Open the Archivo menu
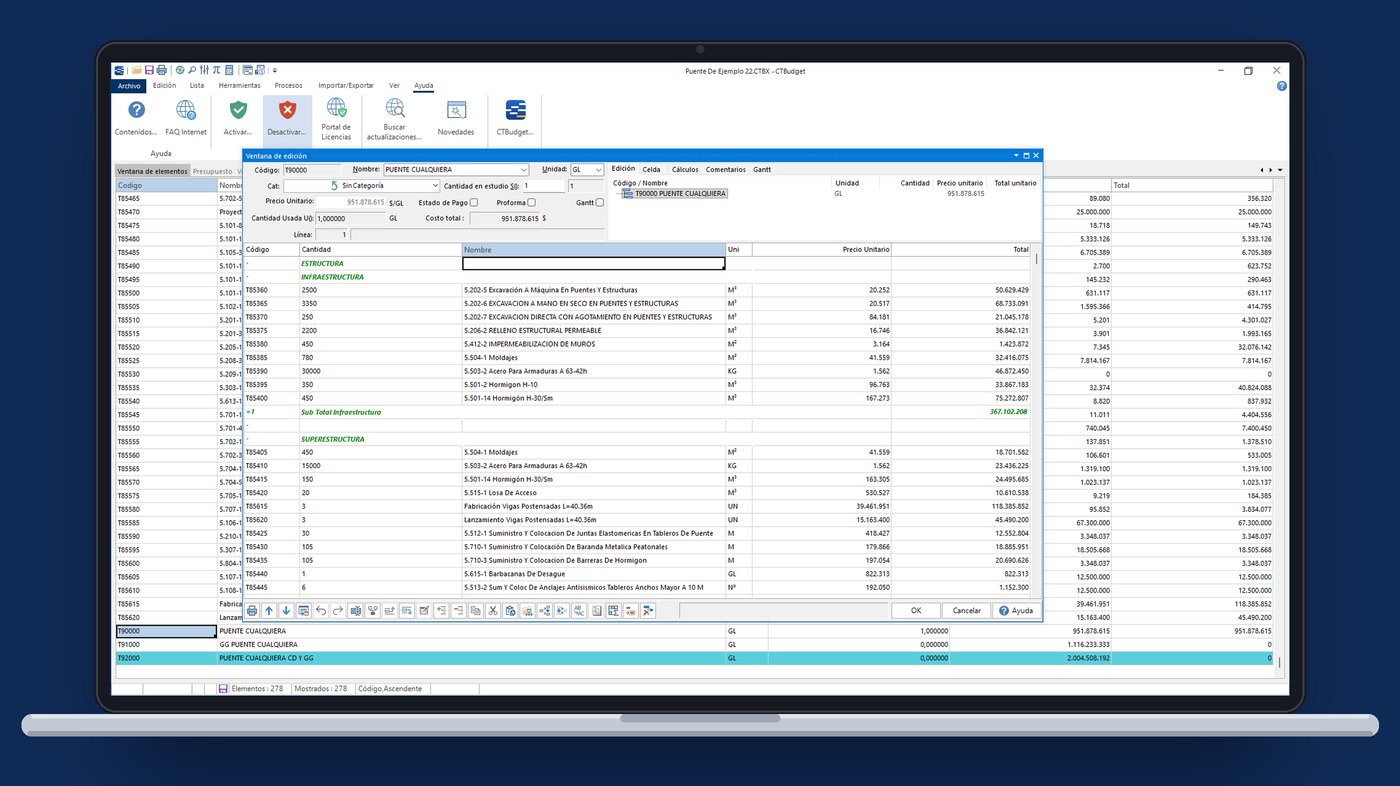The image size is (1400, 786). (x=129, y=86)
